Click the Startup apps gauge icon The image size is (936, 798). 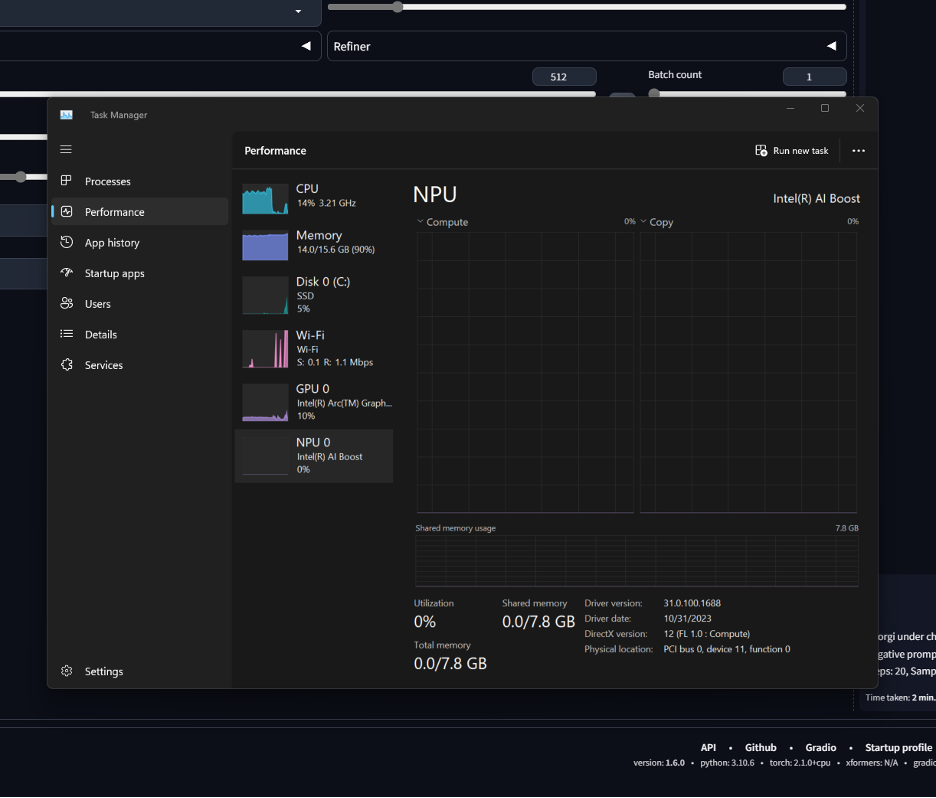coord(66,273)
